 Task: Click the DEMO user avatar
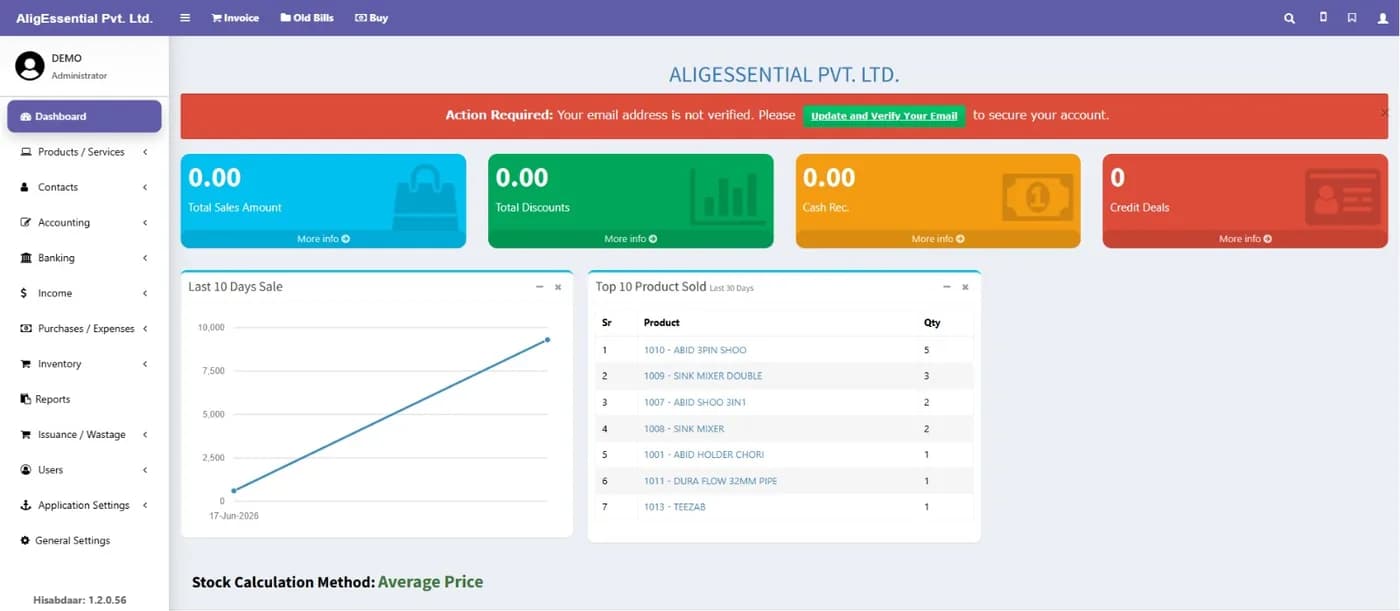[x=30, y=66]
